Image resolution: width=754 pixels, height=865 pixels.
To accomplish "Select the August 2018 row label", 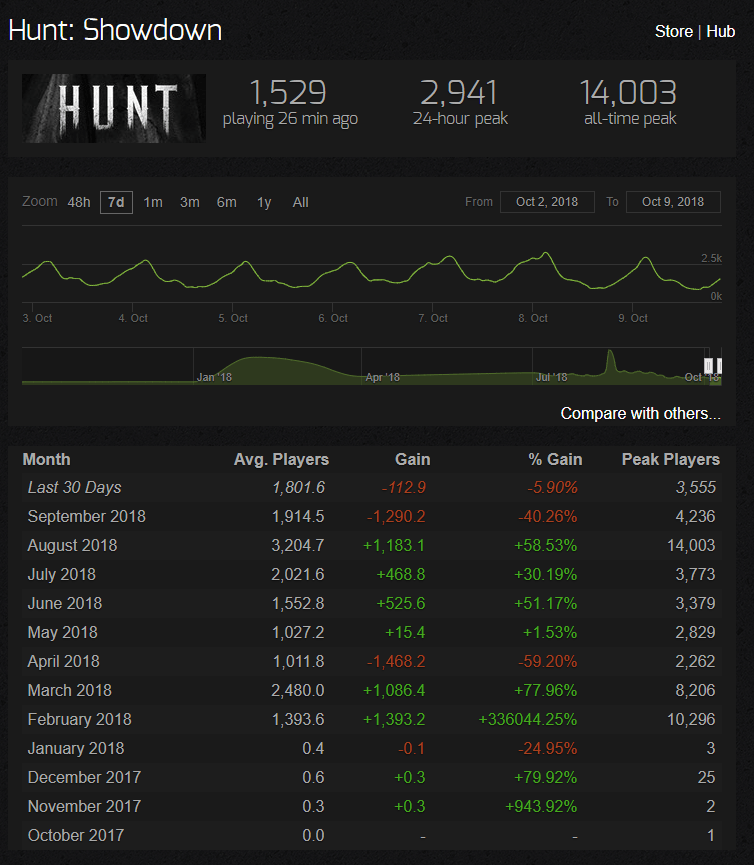I will point(72,546).
